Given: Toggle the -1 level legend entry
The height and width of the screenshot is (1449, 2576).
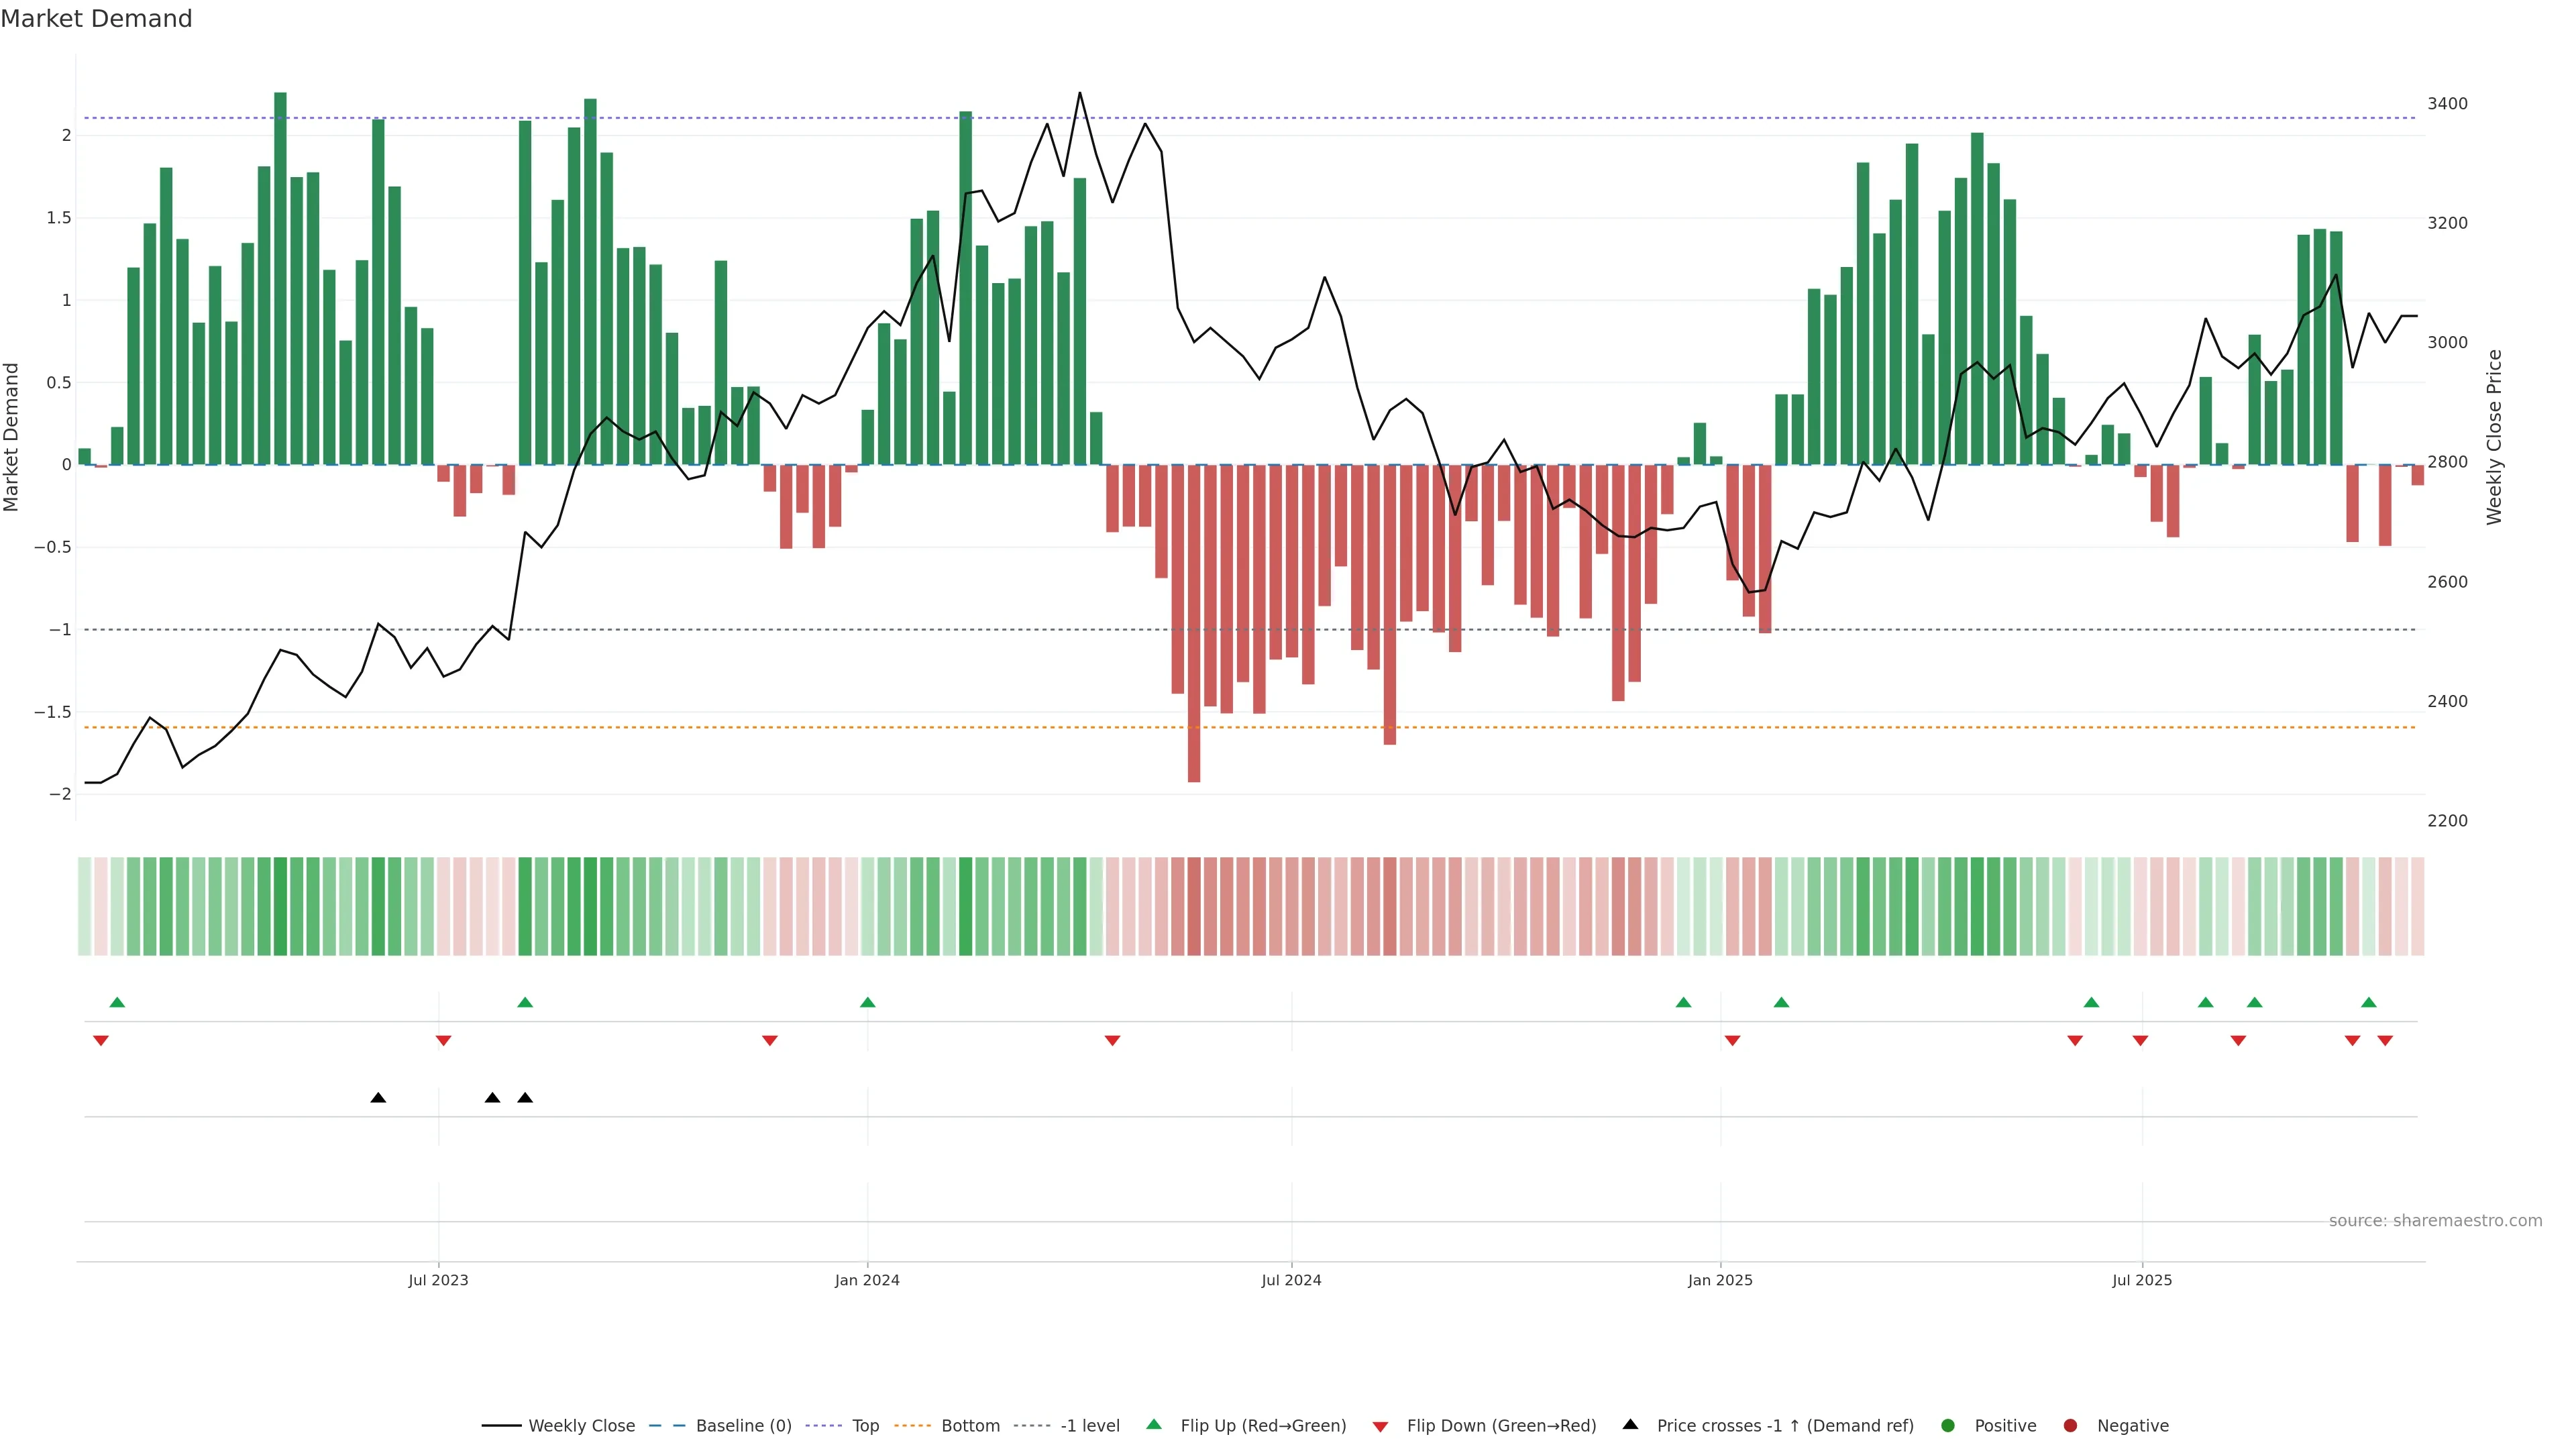Looking at the screenshot, I should [1089, 1426].
